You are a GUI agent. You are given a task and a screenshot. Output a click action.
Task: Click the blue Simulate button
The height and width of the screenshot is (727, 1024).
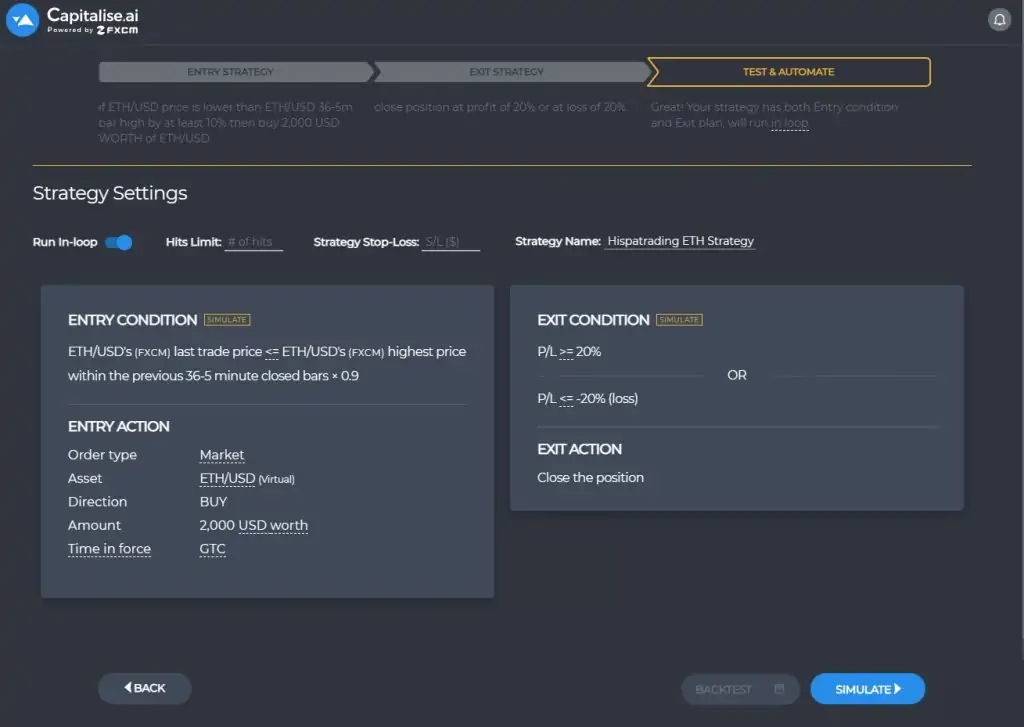tap(867, 689)
